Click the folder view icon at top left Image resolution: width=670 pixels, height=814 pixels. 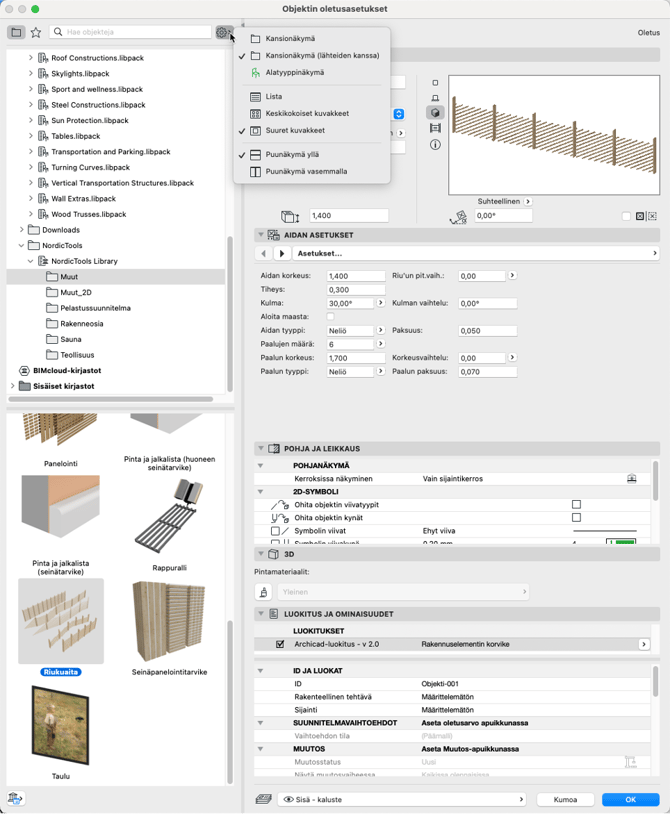[16, 32]
